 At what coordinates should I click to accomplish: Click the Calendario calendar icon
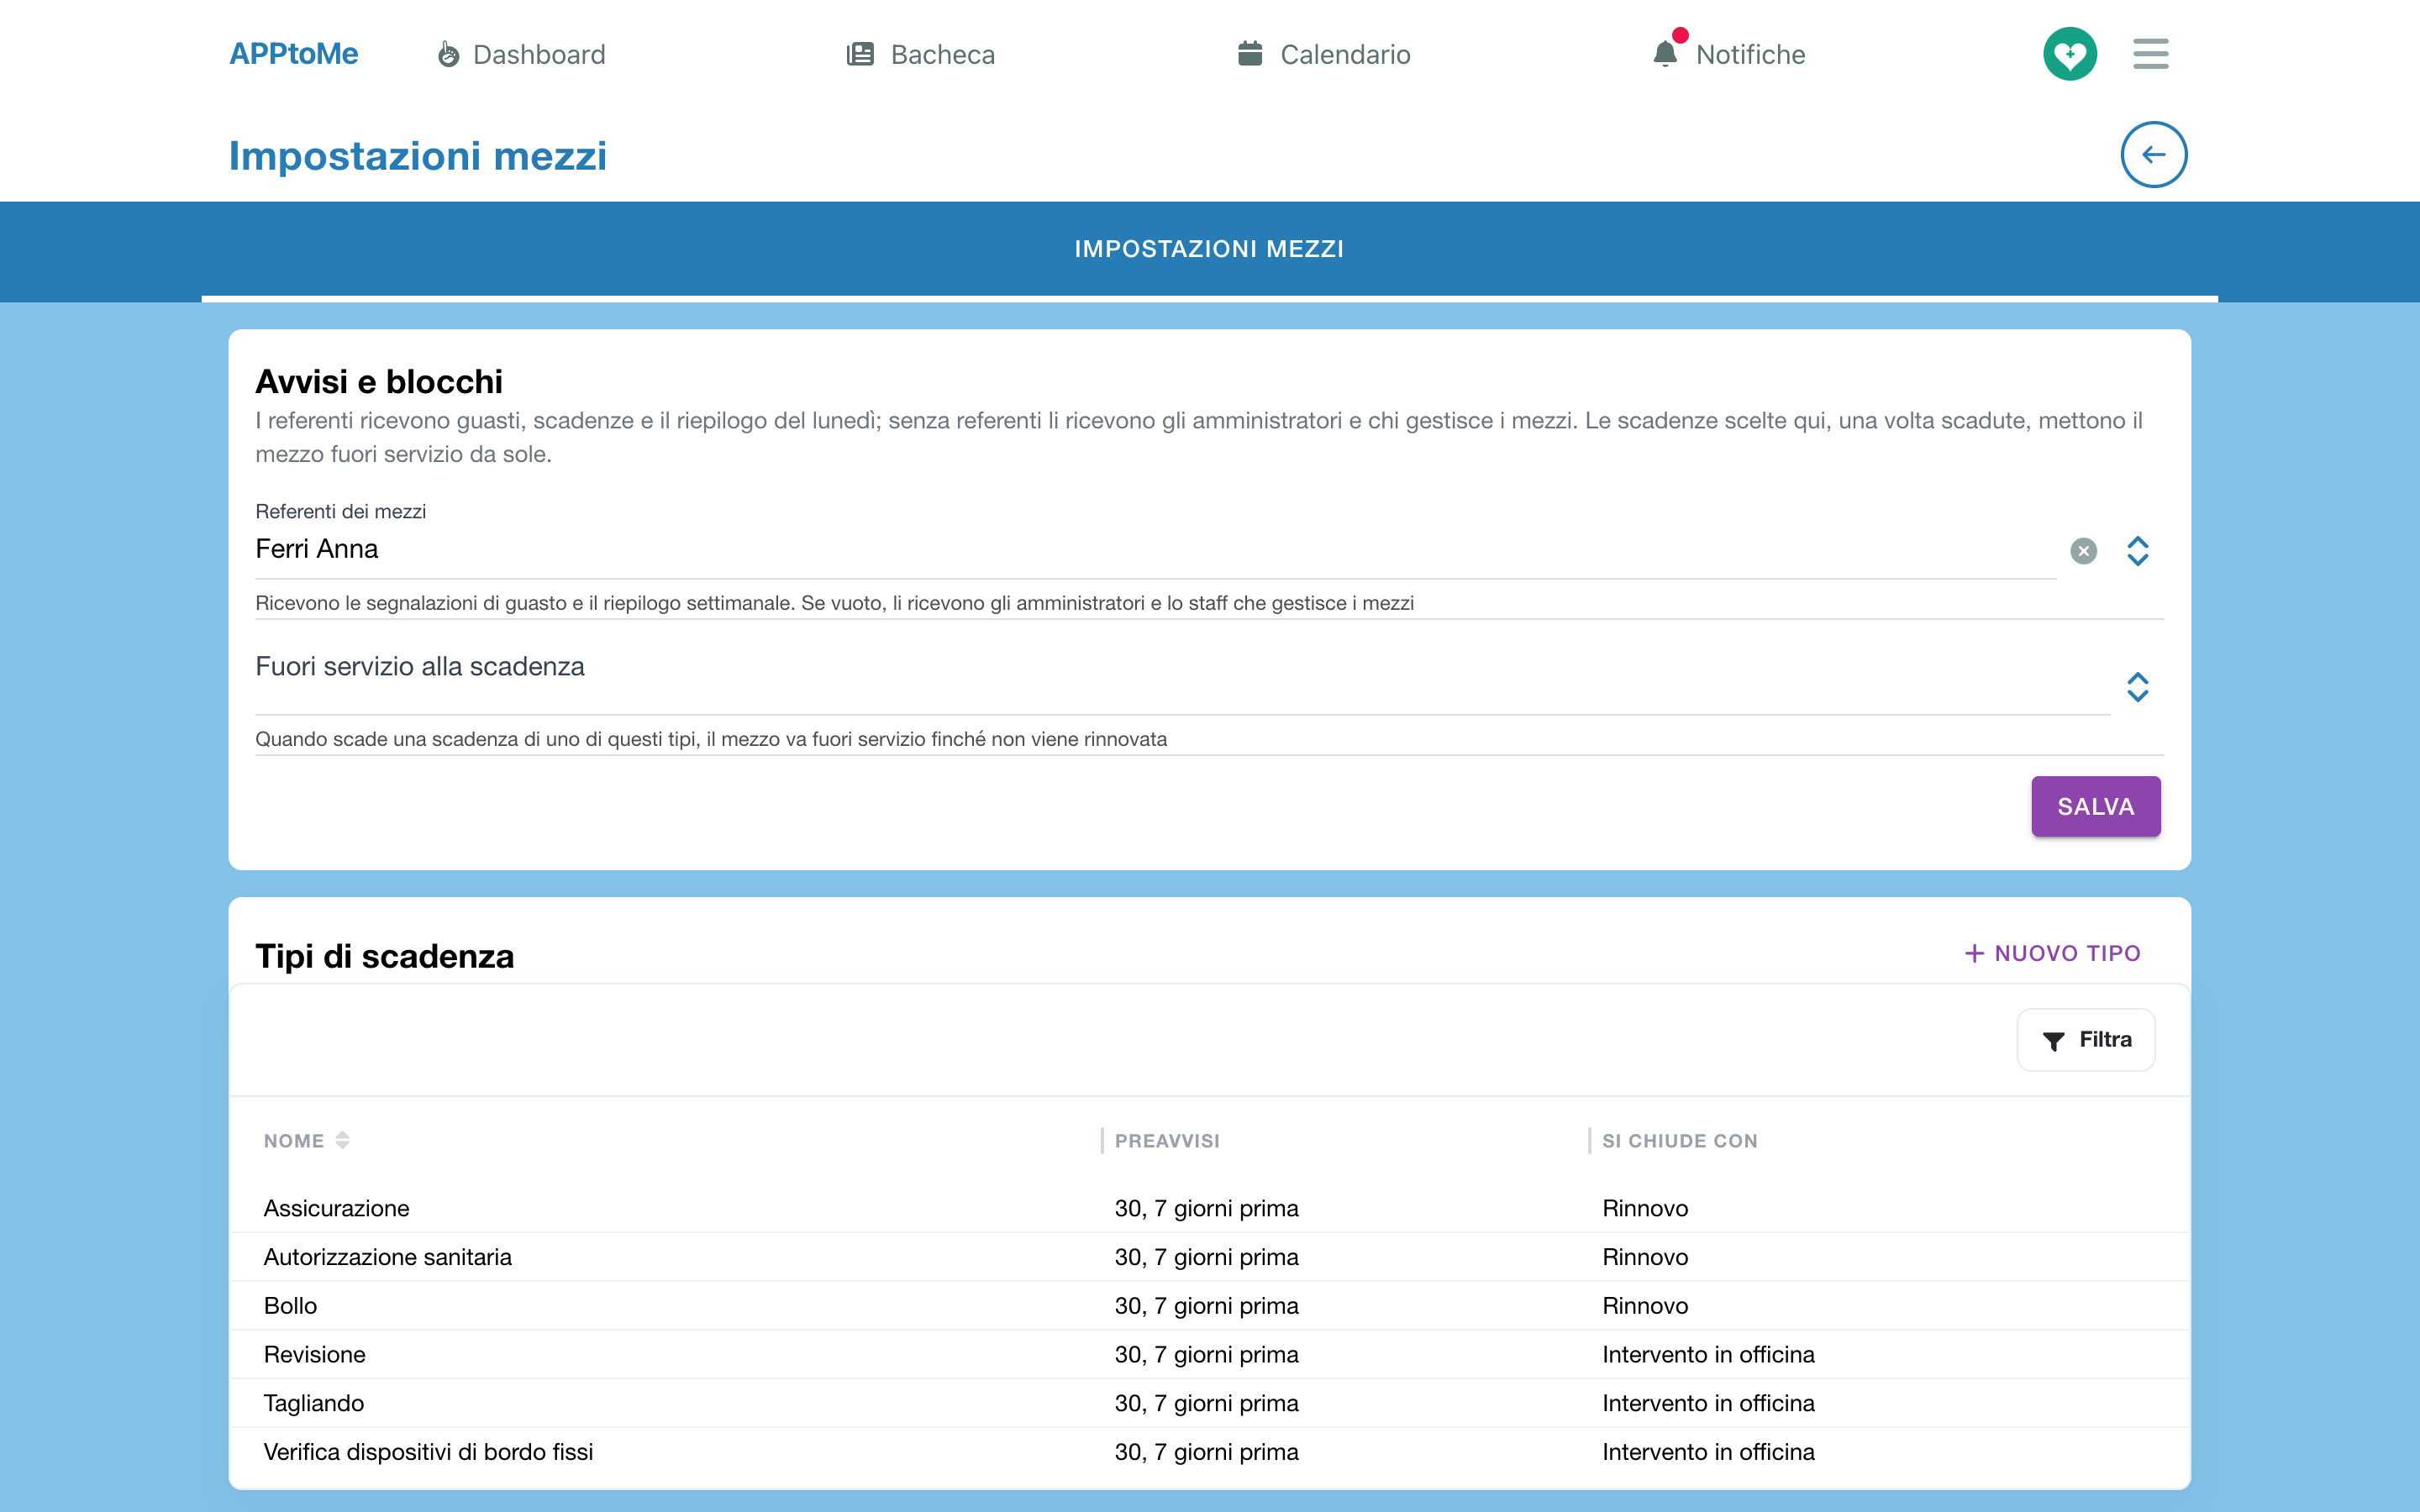[1250, 53]
